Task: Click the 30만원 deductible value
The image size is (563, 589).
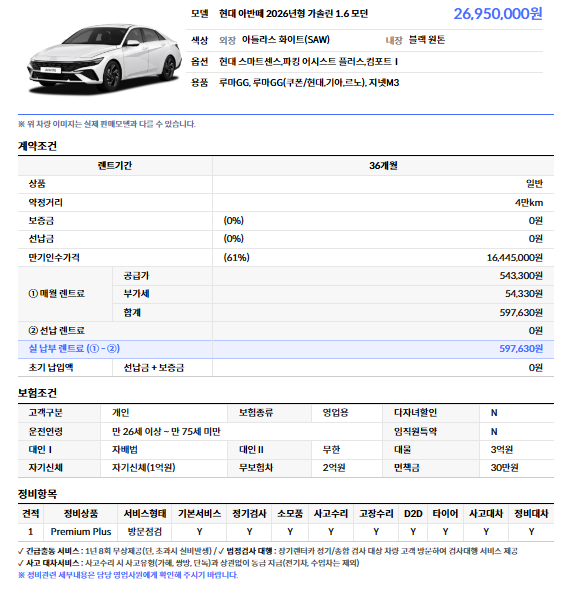Action: (x=504, y=468)
